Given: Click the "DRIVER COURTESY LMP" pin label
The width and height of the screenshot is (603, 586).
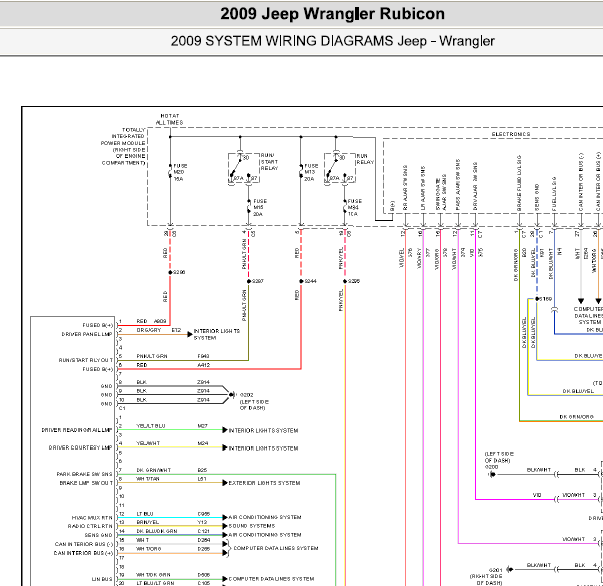Looking at the screenshot, I should tap(80, 448).
